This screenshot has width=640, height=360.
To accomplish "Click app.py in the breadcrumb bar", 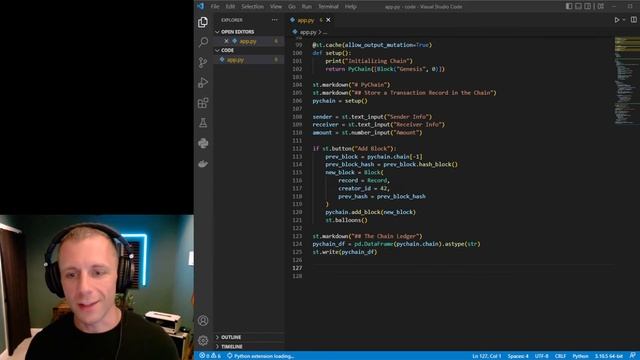I will [308, 32].
